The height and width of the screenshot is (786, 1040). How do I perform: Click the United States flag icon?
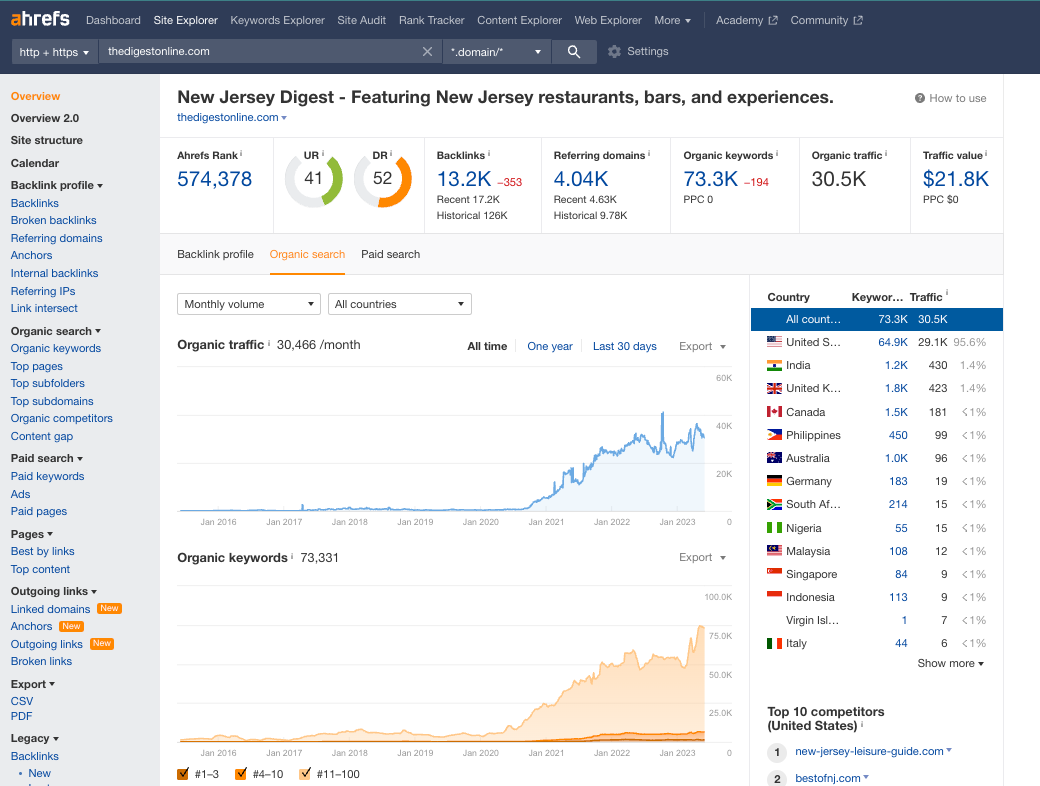[x=774, y=342]
